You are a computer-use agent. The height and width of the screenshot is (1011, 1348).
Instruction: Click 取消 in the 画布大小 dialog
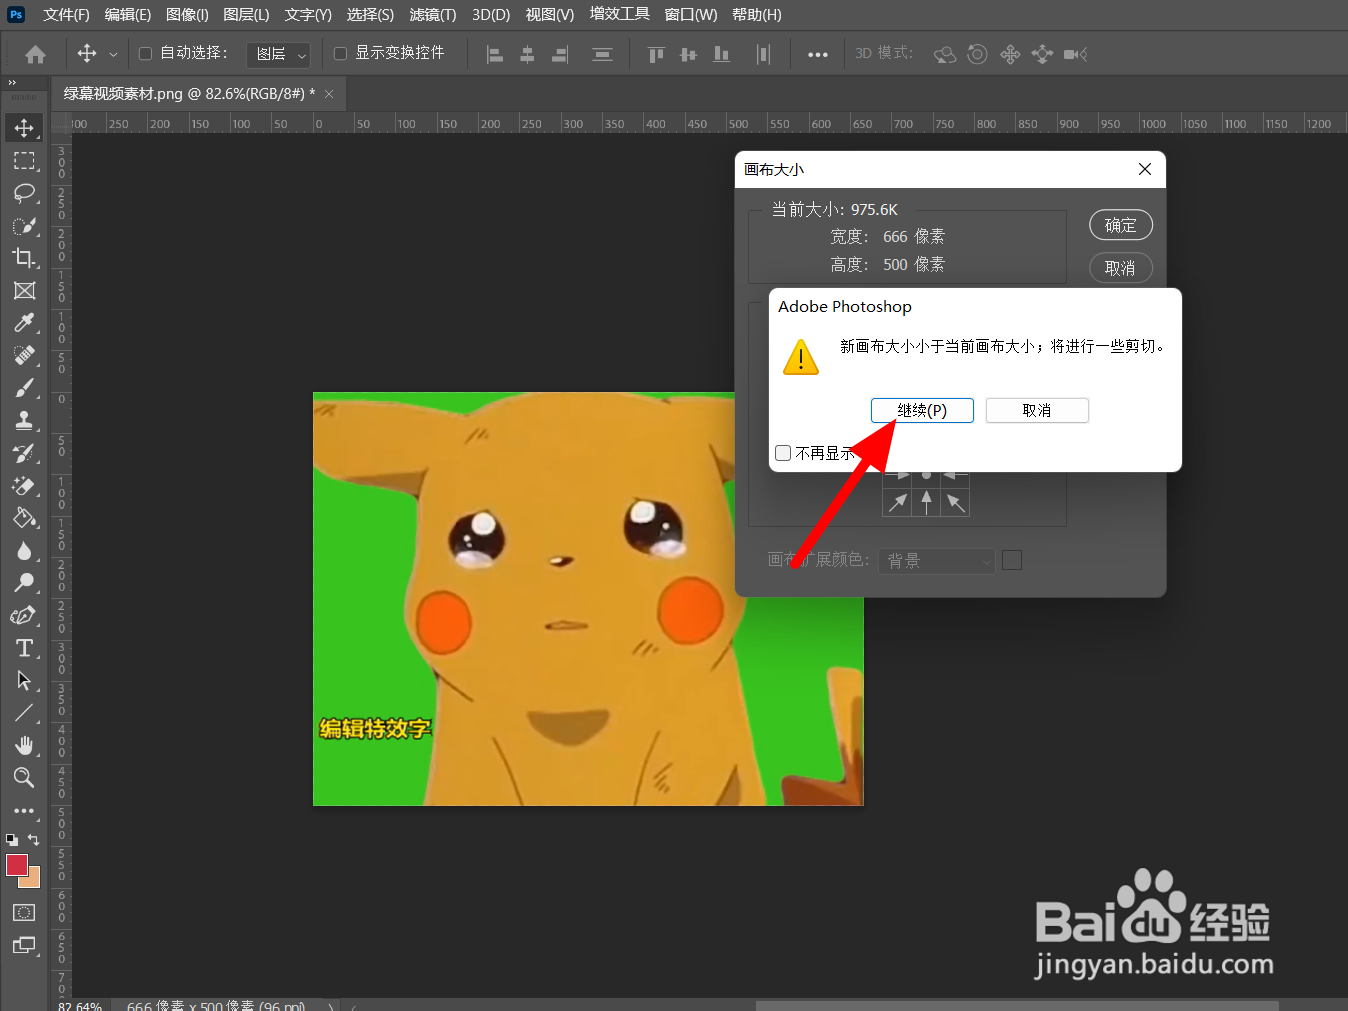click(x=1121, y=268)
